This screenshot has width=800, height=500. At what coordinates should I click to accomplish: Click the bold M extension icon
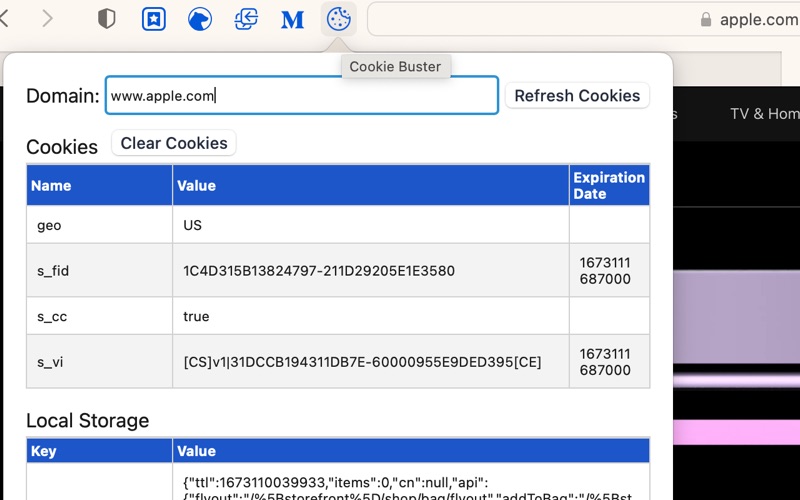tap(292, 19)
